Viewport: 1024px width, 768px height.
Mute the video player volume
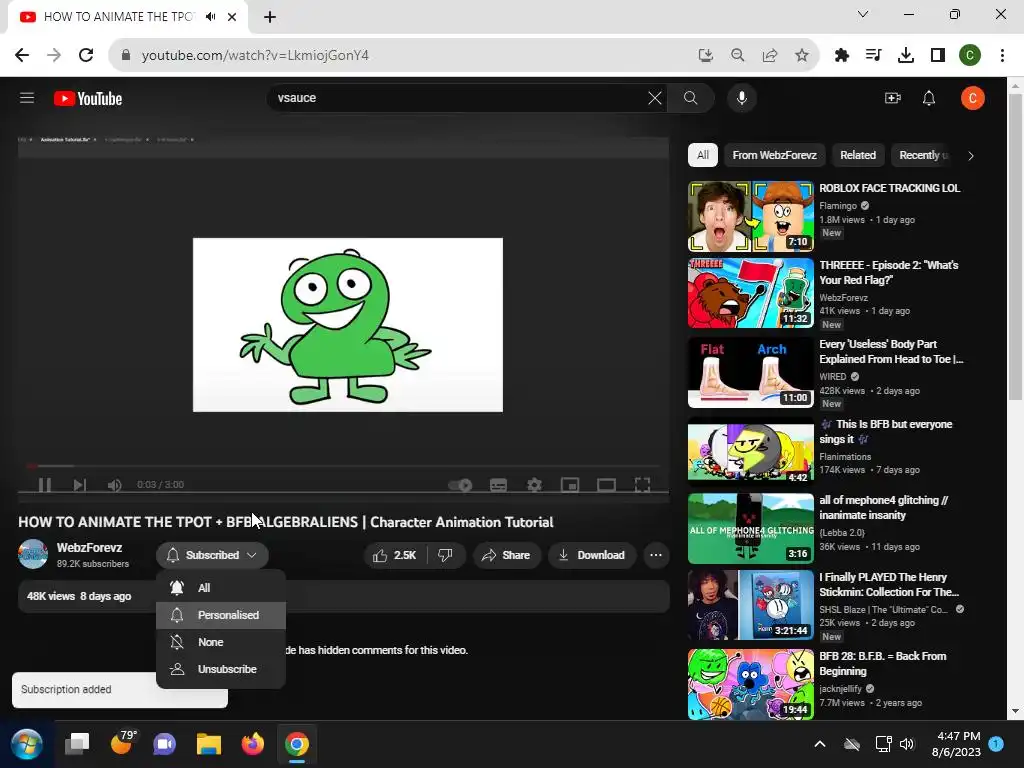pos(114,485)
